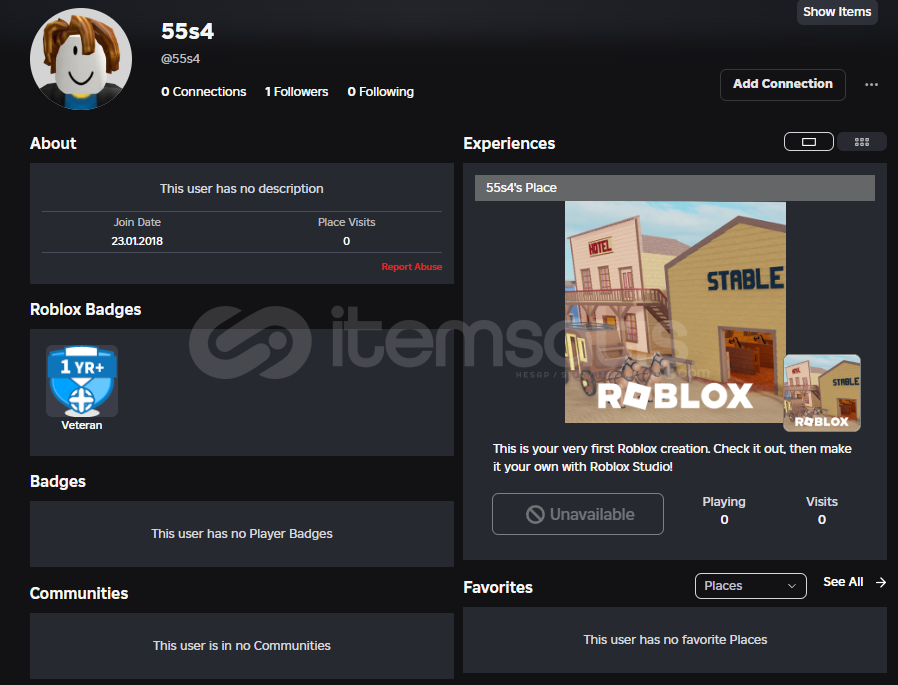Open the Places favorites dropdown
The image size is (898, 685).
click(750, 585)
